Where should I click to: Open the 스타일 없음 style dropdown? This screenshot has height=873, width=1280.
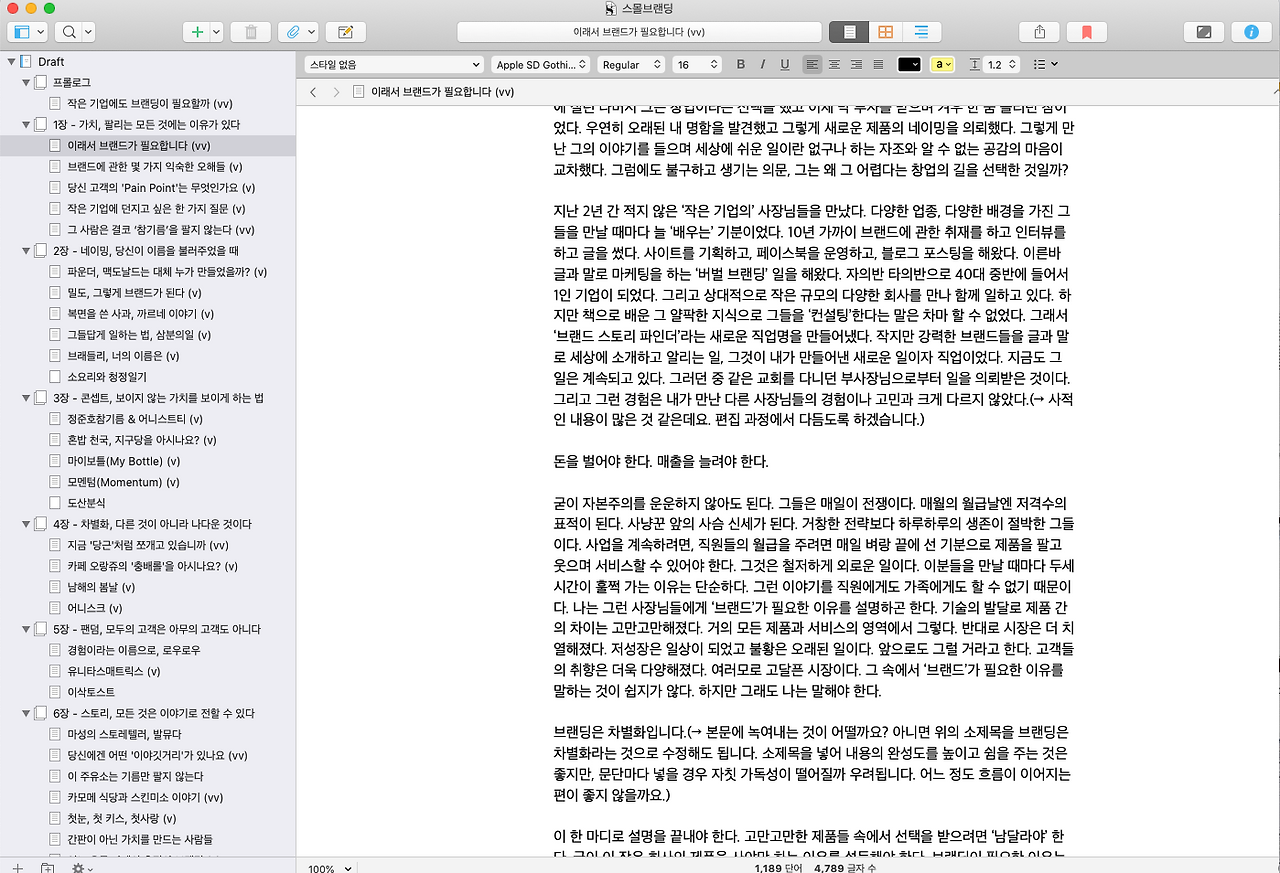pyautogui.click(x=393, y=64)
